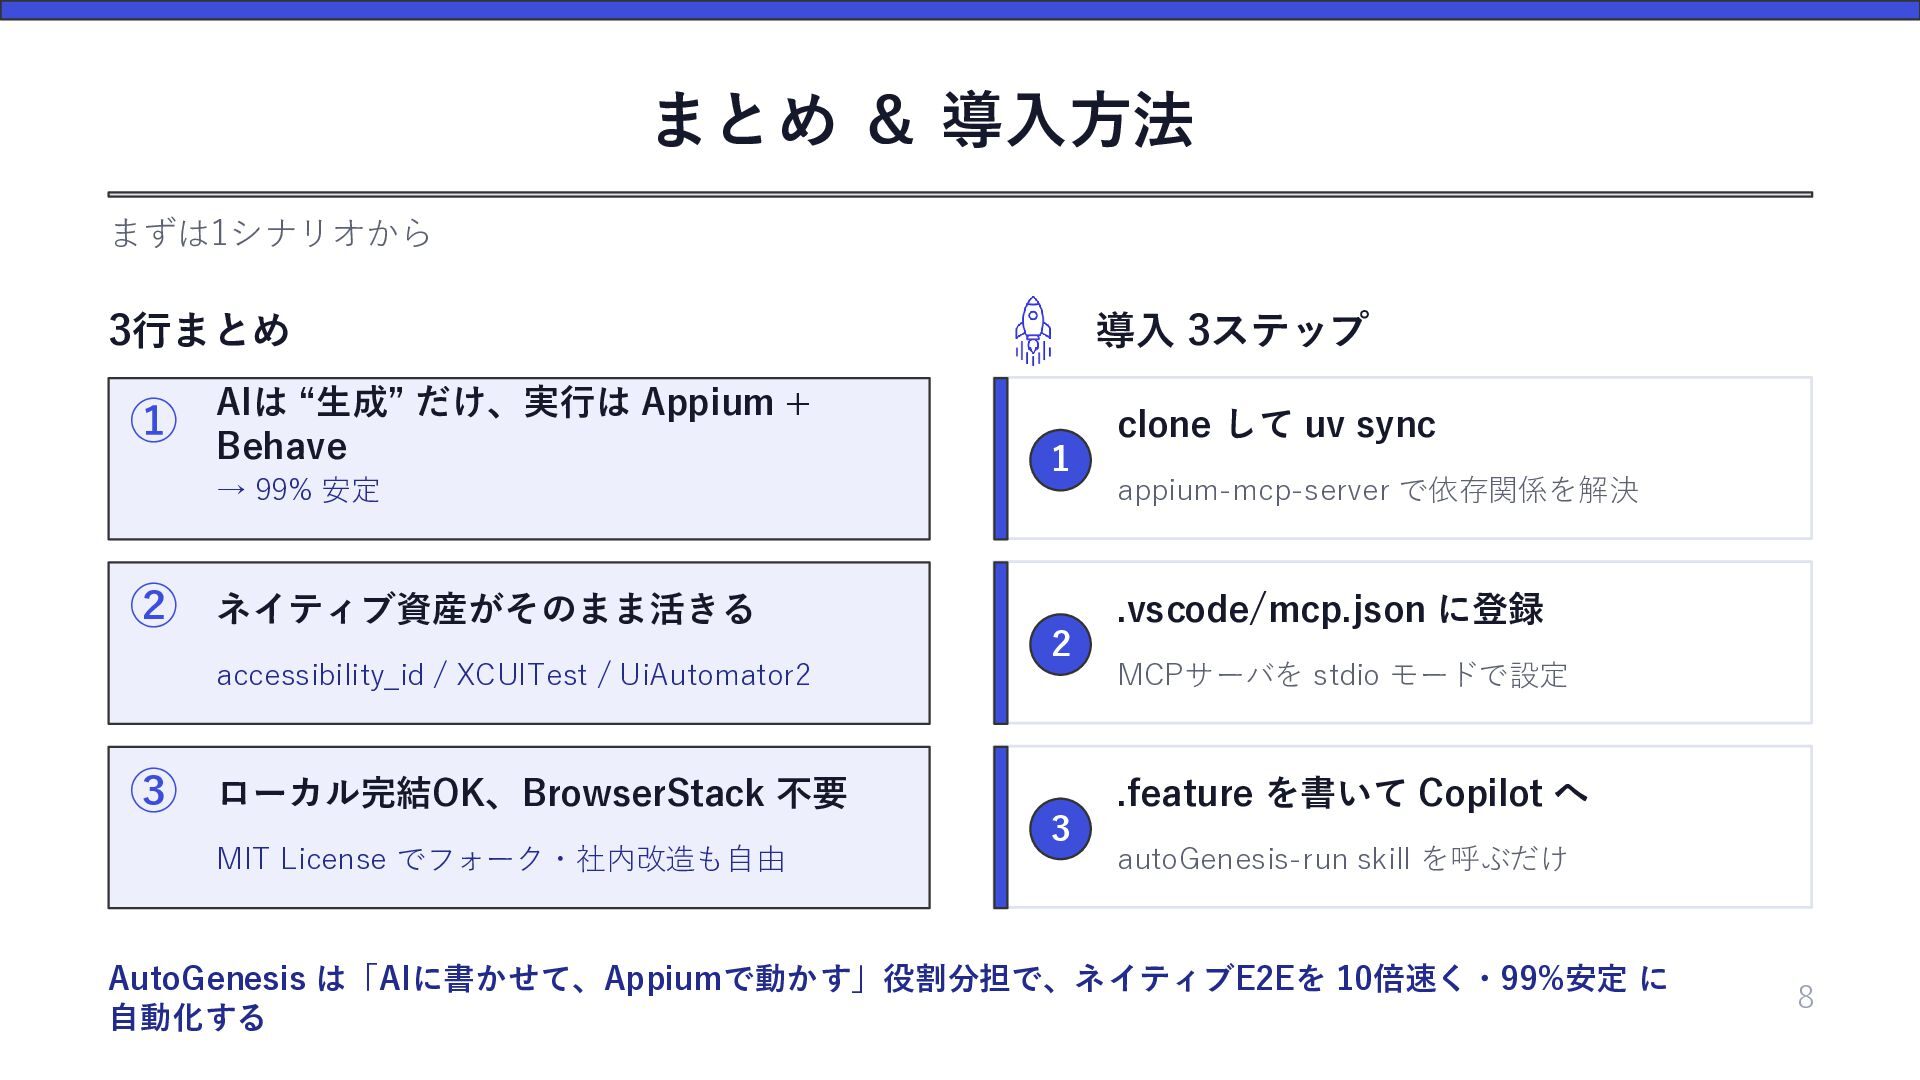Click the rocket icon beside 導入 3ステップ
The image size is (1920, 1080).
point(1033,331)
